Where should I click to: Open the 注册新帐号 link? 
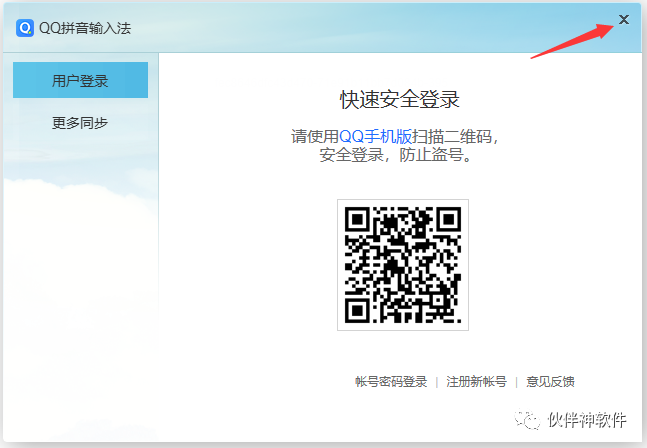tap(476, 382)
